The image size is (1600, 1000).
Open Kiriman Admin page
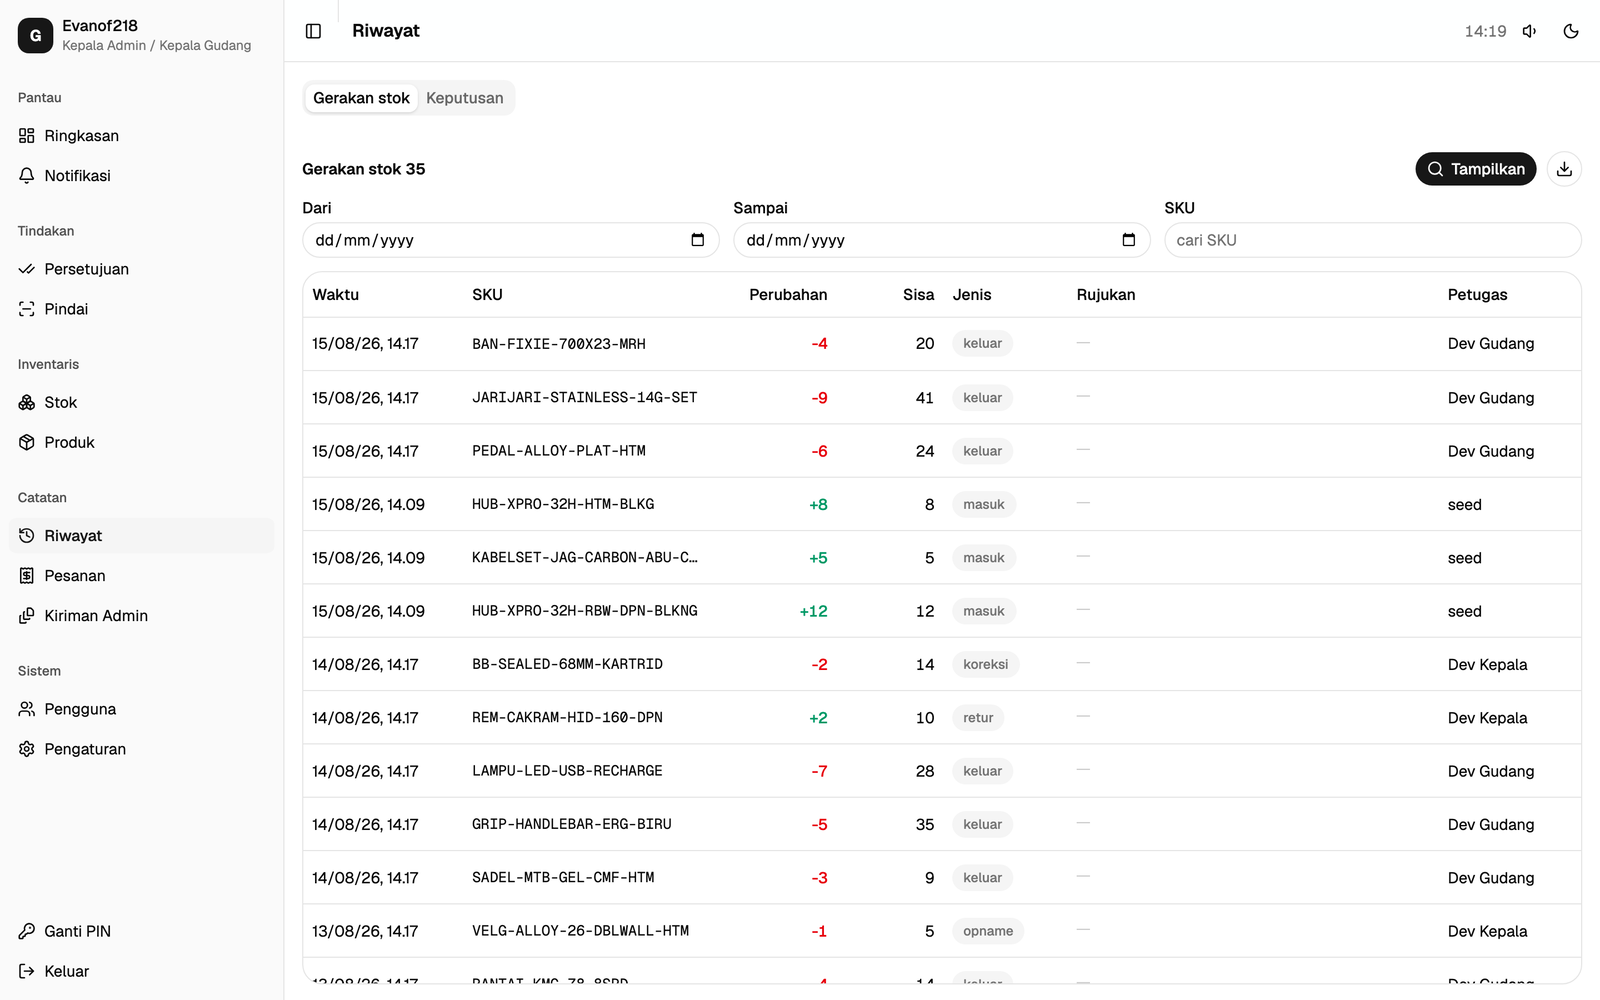pyautogui.click(x=141, y=616)
